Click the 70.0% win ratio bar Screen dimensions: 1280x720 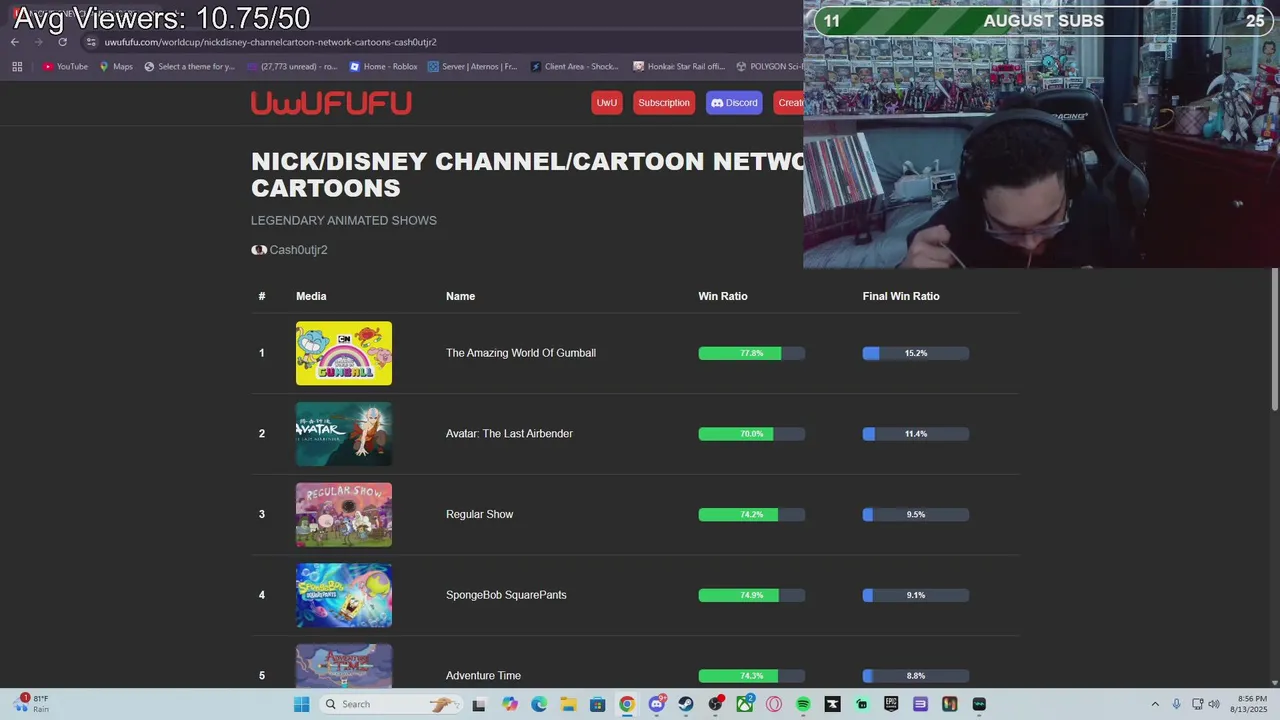(x=752, y=434)
